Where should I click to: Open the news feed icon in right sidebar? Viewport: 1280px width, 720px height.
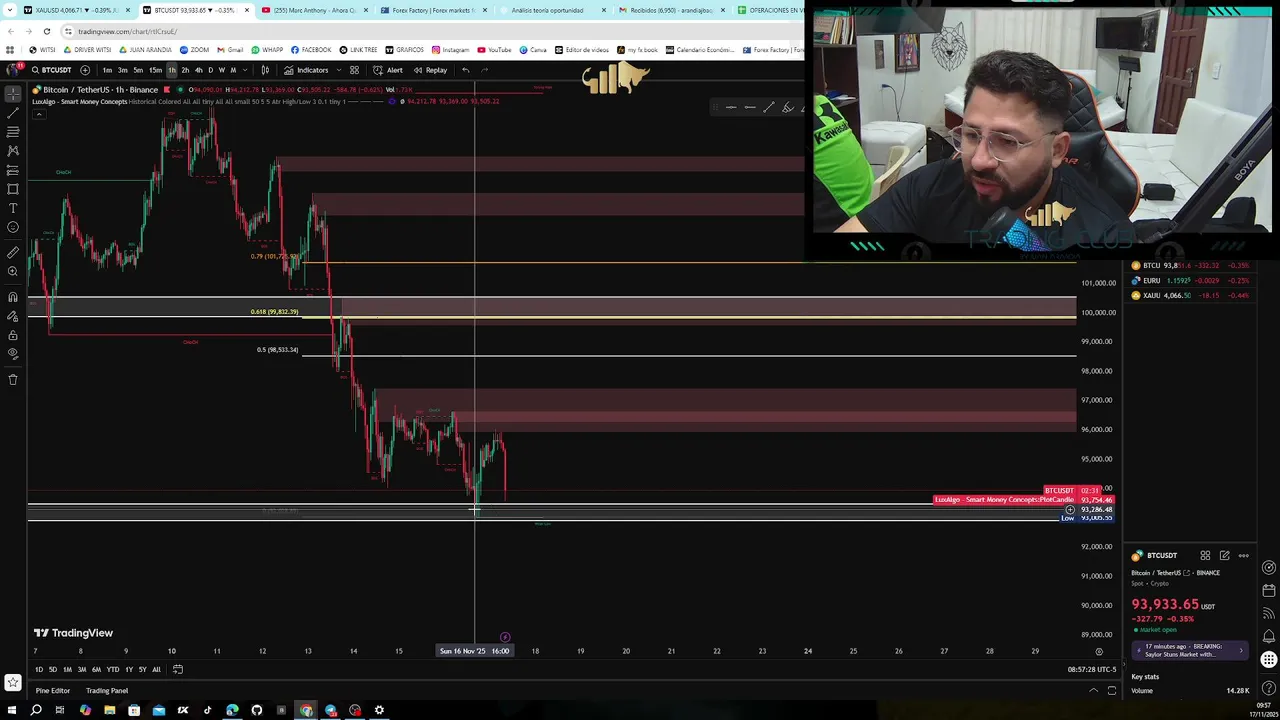1269,612
